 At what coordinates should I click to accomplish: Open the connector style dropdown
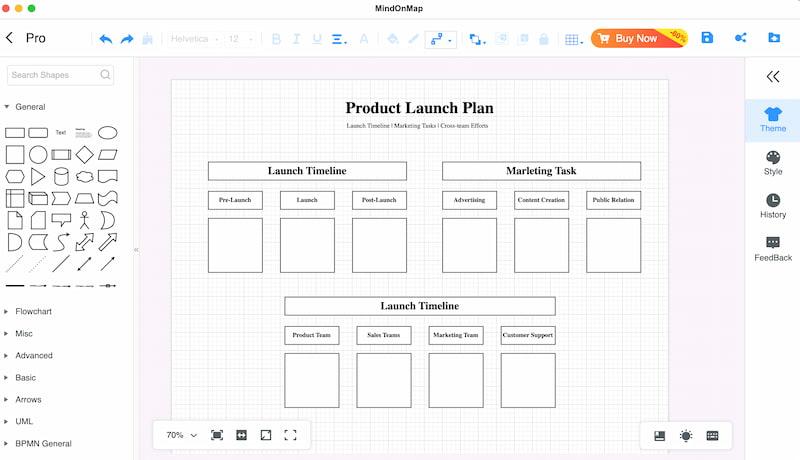[x=440, y=39]
